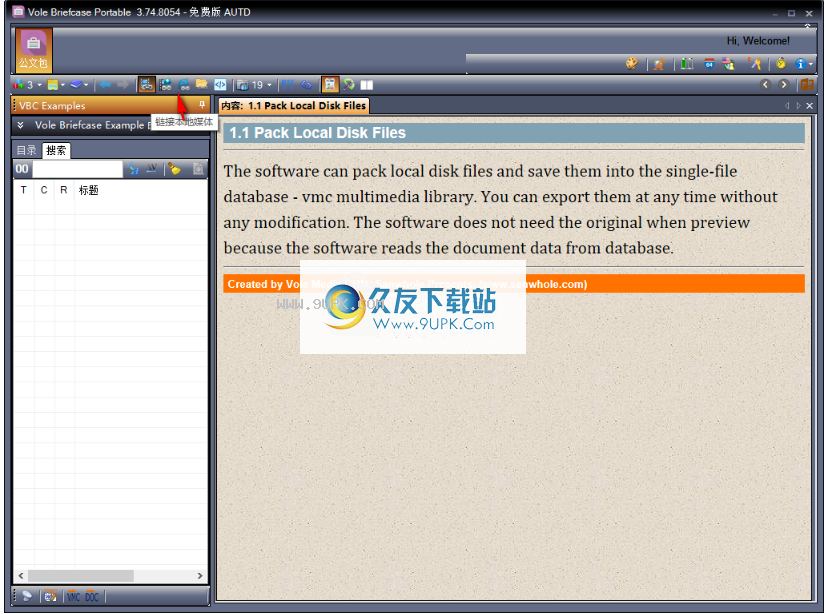Open the color palette theme icon
Viewport: 826px width, 614px height.
[631, 64]
